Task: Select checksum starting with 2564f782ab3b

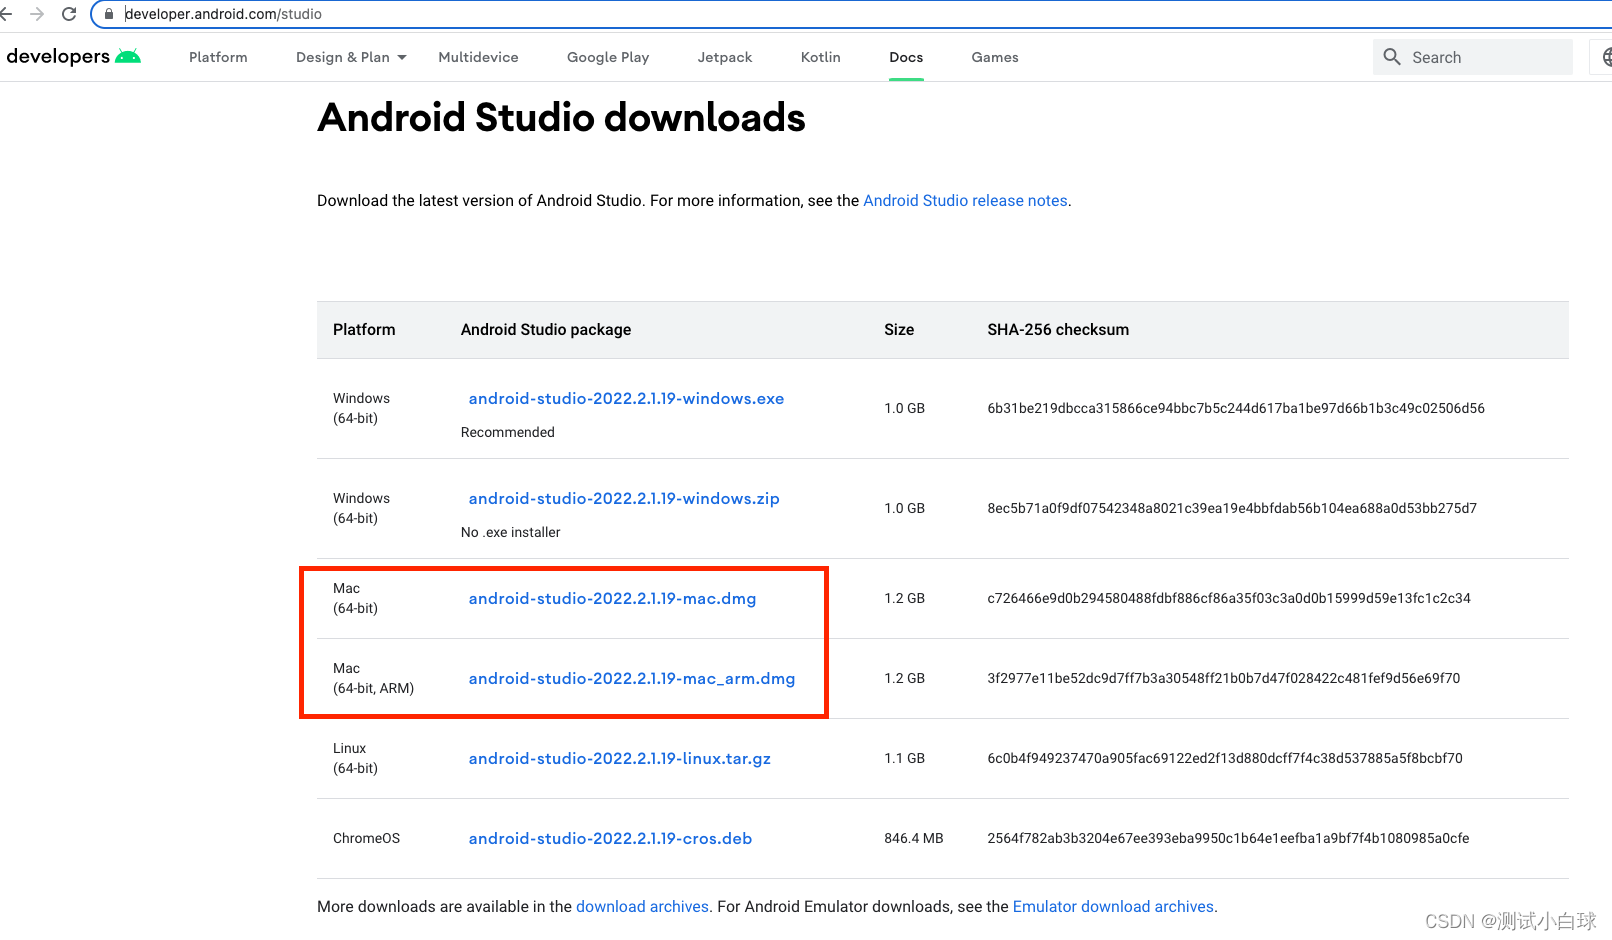Action: pos(1228,838)
